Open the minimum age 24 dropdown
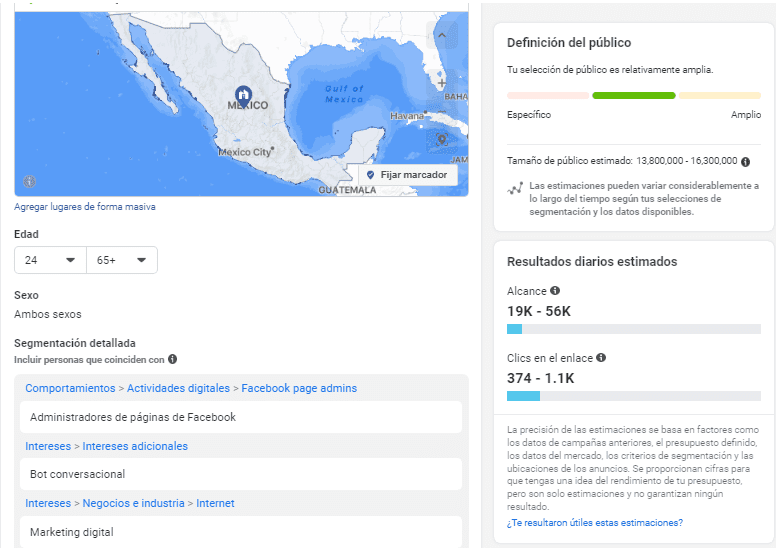Screen dimensions: 776x548 coord(50,260)
